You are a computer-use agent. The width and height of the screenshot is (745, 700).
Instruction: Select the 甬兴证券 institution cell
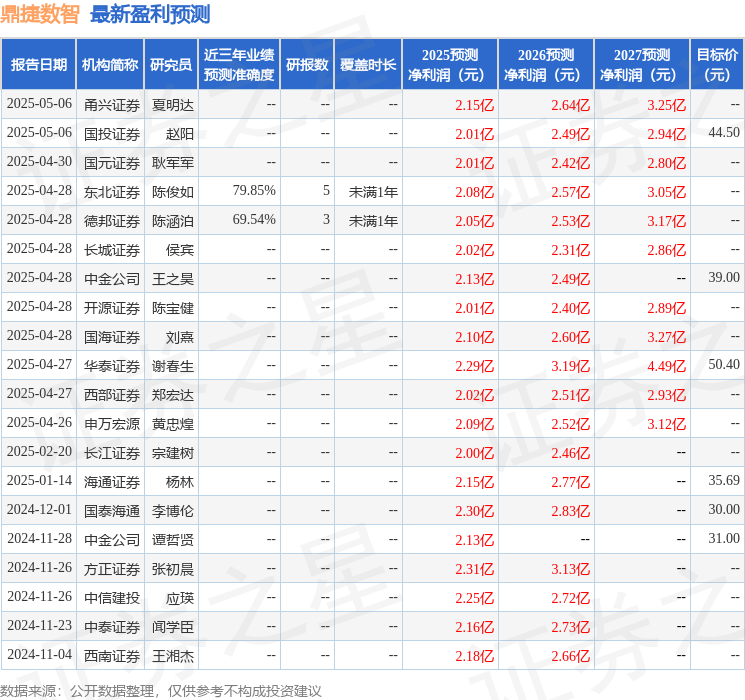coord(112,105)
